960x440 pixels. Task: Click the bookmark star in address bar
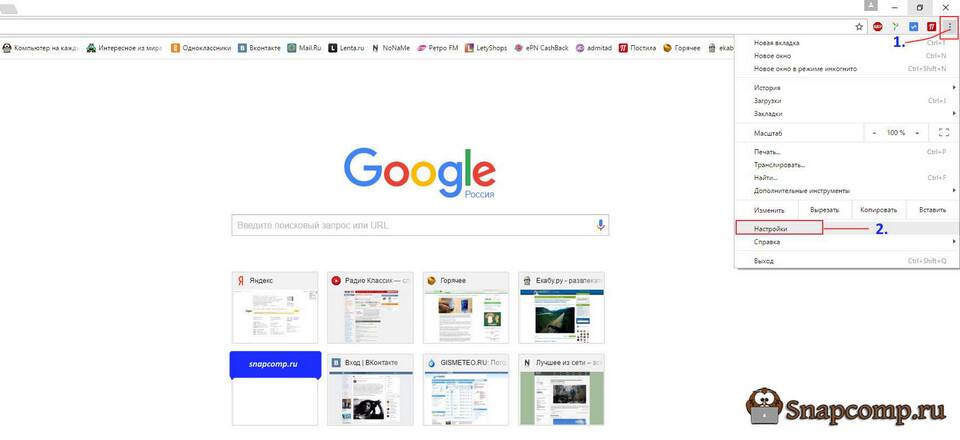coord(859,26)
